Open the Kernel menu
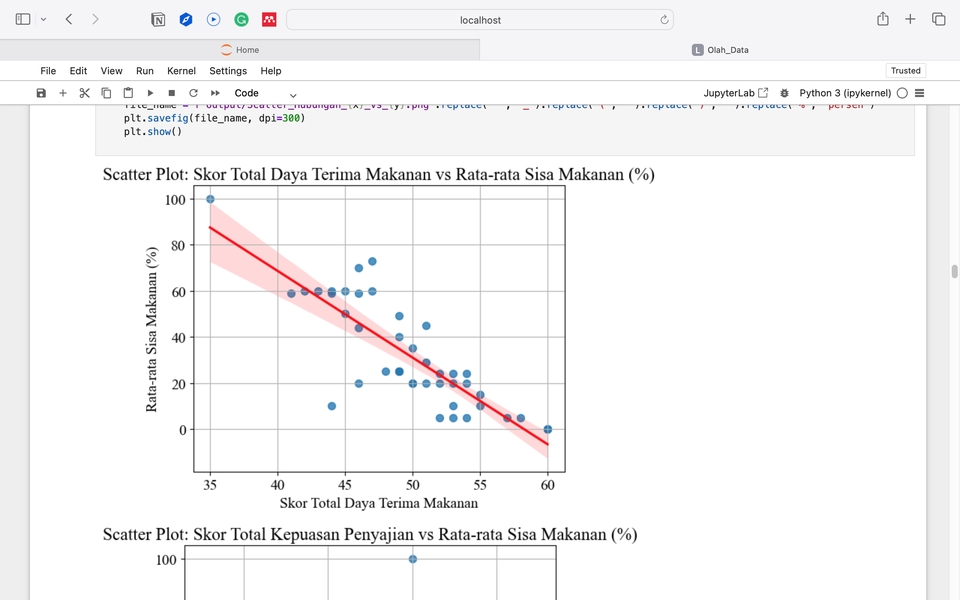This screenshot has width=960, height=600. click(181, 71)
